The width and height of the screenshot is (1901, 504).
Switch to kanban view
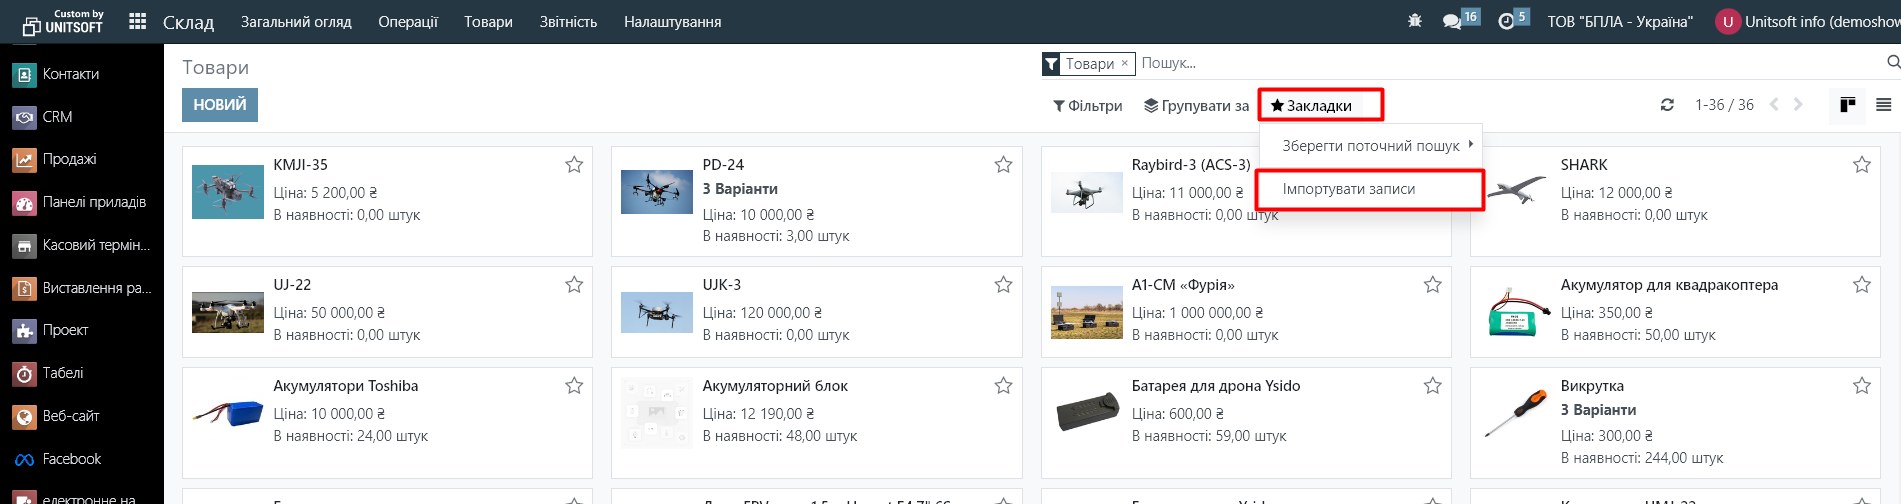click(x=1847, y=105)
